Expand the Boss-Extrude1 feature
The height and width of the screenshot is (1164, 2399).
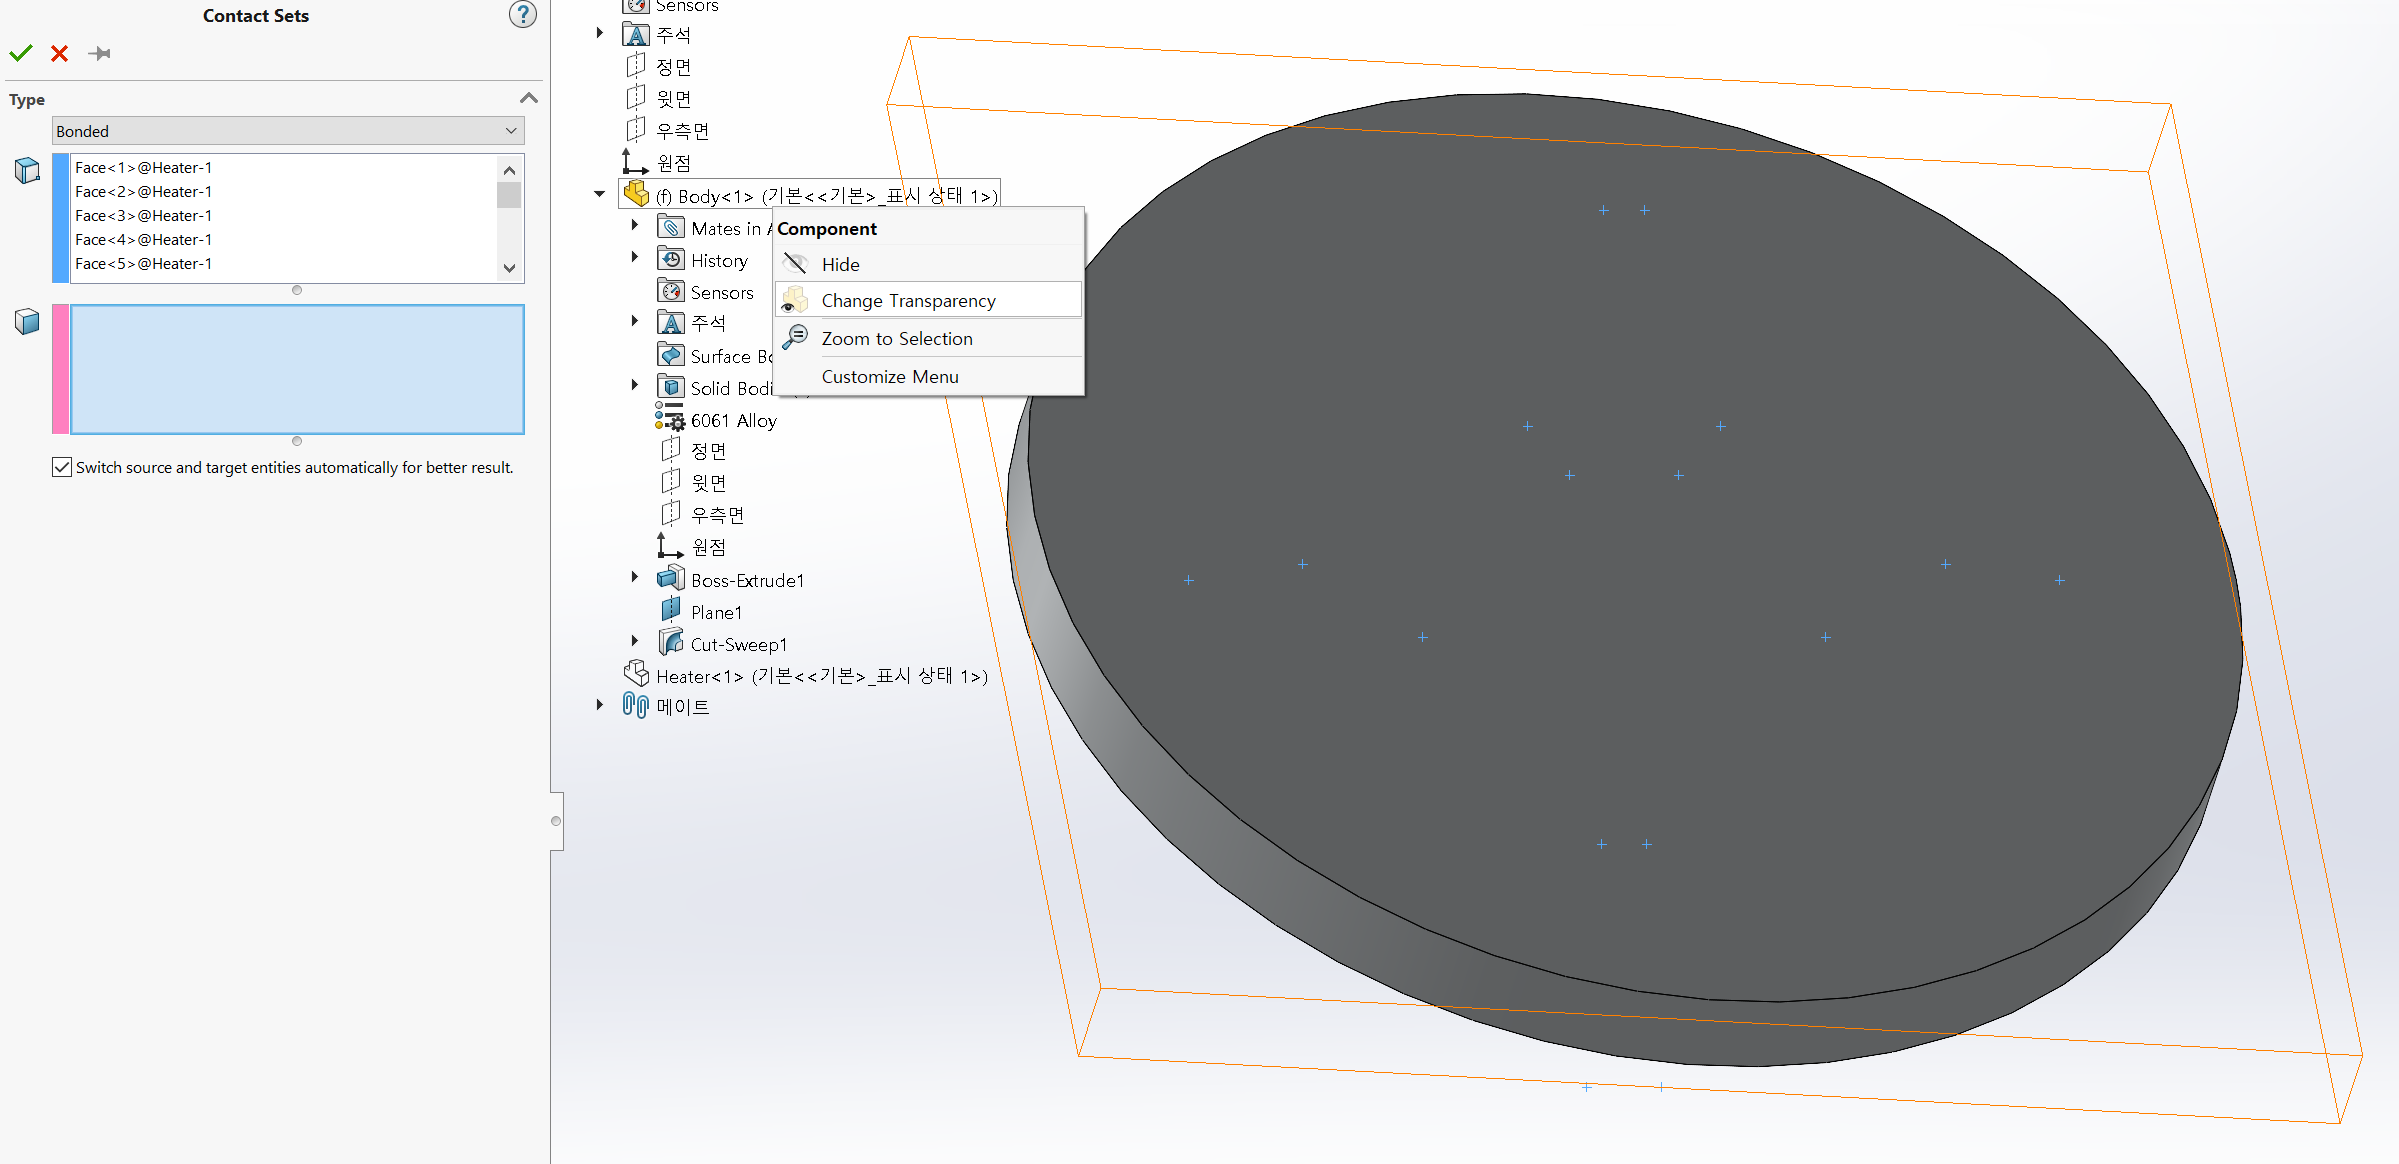point(635,577)
